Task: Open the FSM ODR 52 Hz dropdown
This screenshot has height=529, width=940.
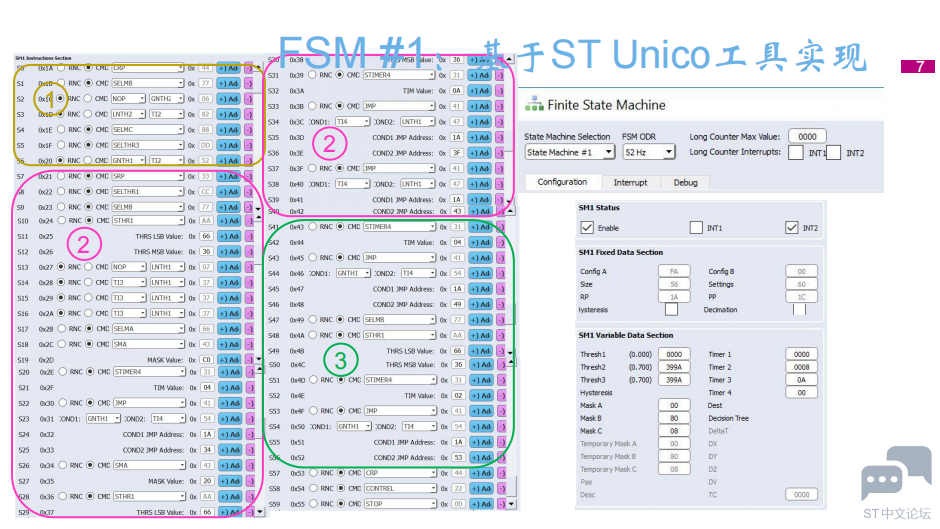Action: 649,152
